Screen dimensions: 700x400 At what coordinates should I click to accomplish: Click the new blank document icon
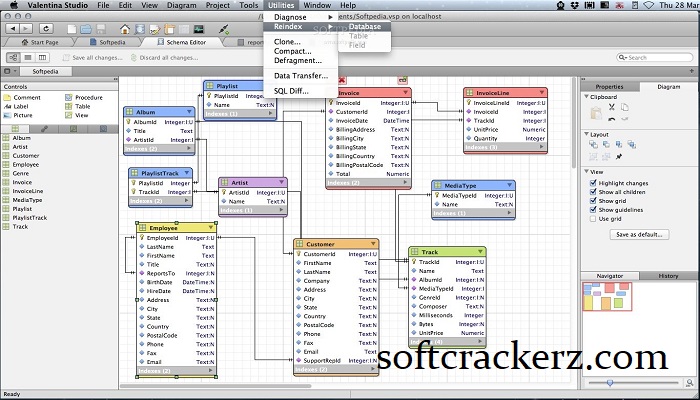click(x=72, y=29)
